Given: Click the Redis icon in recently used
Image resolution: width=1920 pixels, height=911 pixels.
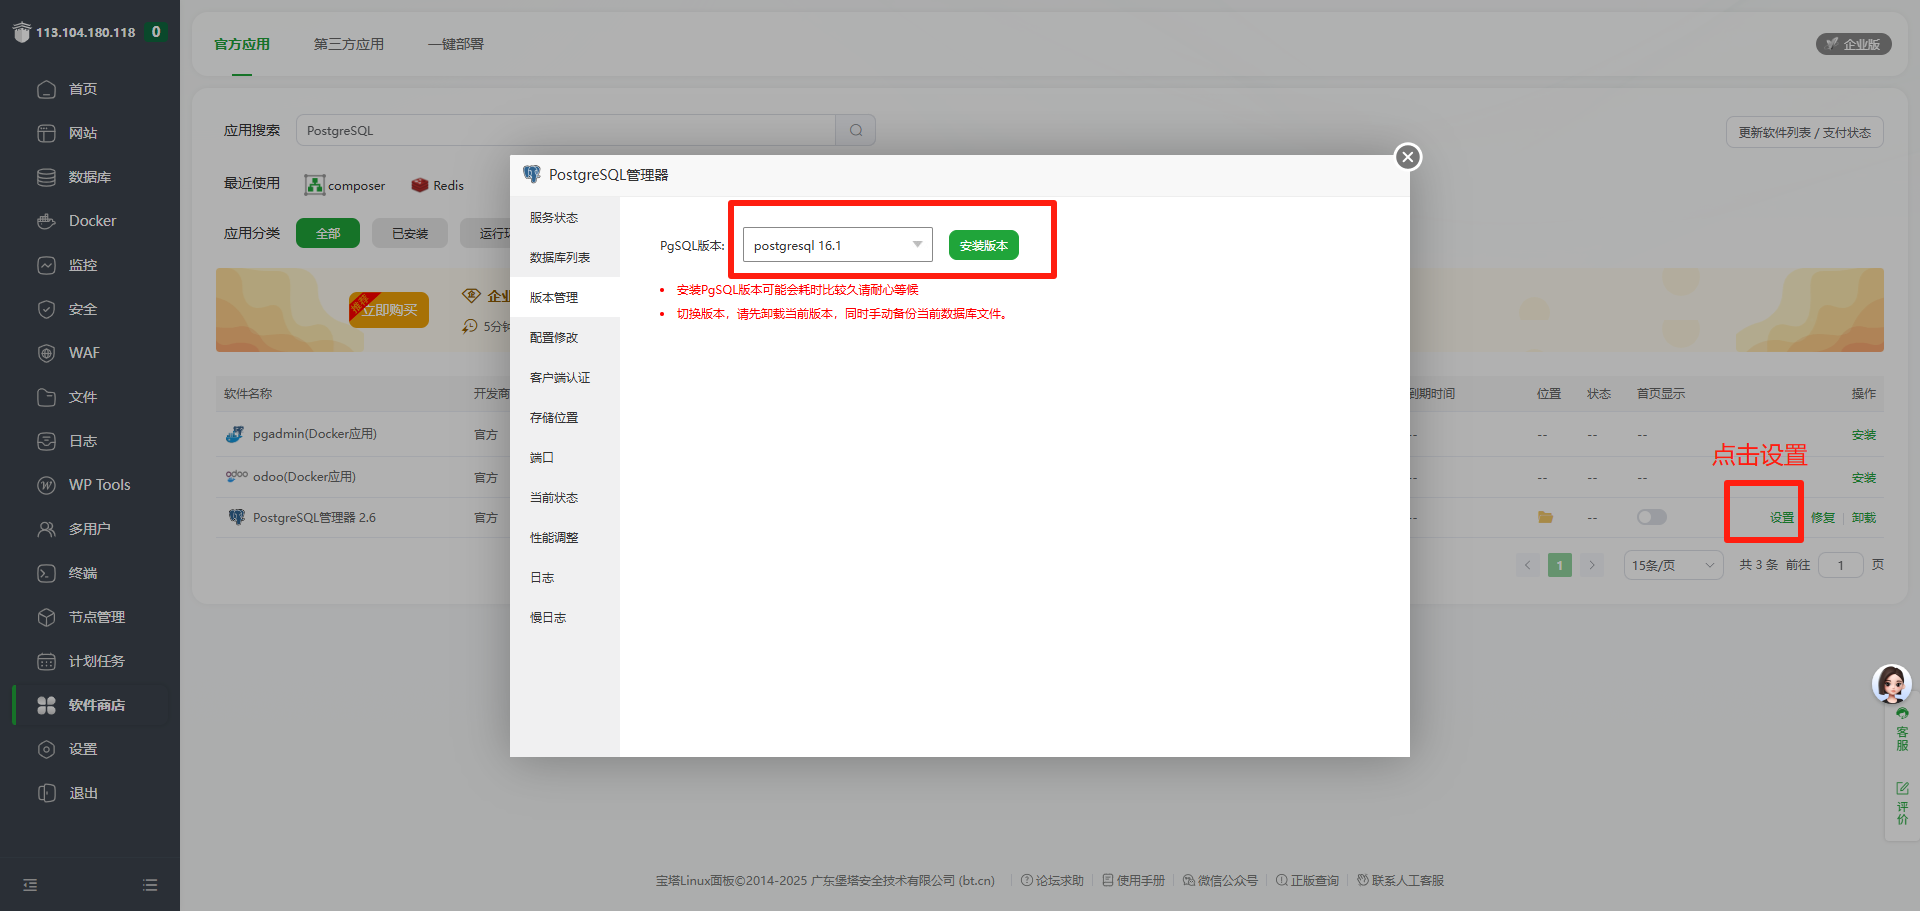Looking at the screenshot, I should [x=420, y=185].
